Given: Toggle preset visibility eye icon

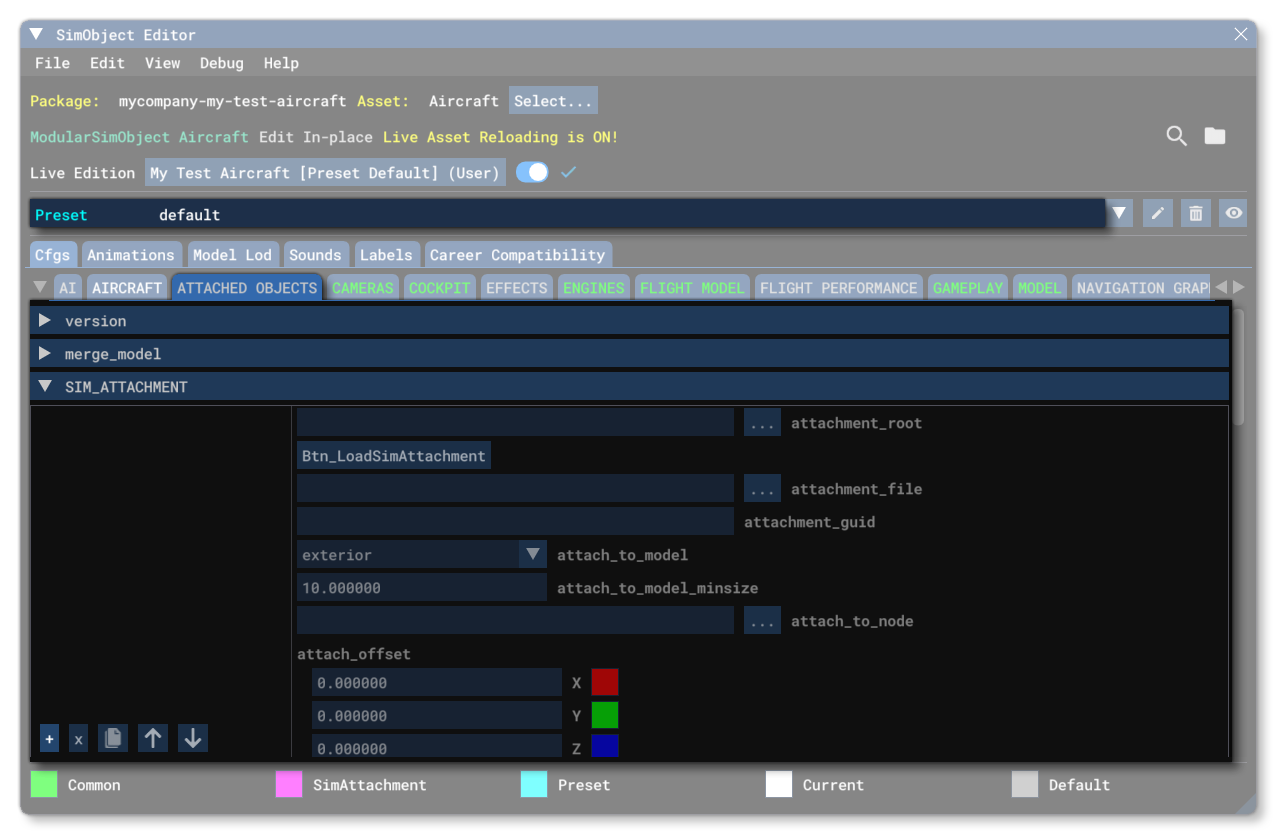Looking at the screenshot, I should (x=1234, y=214).
